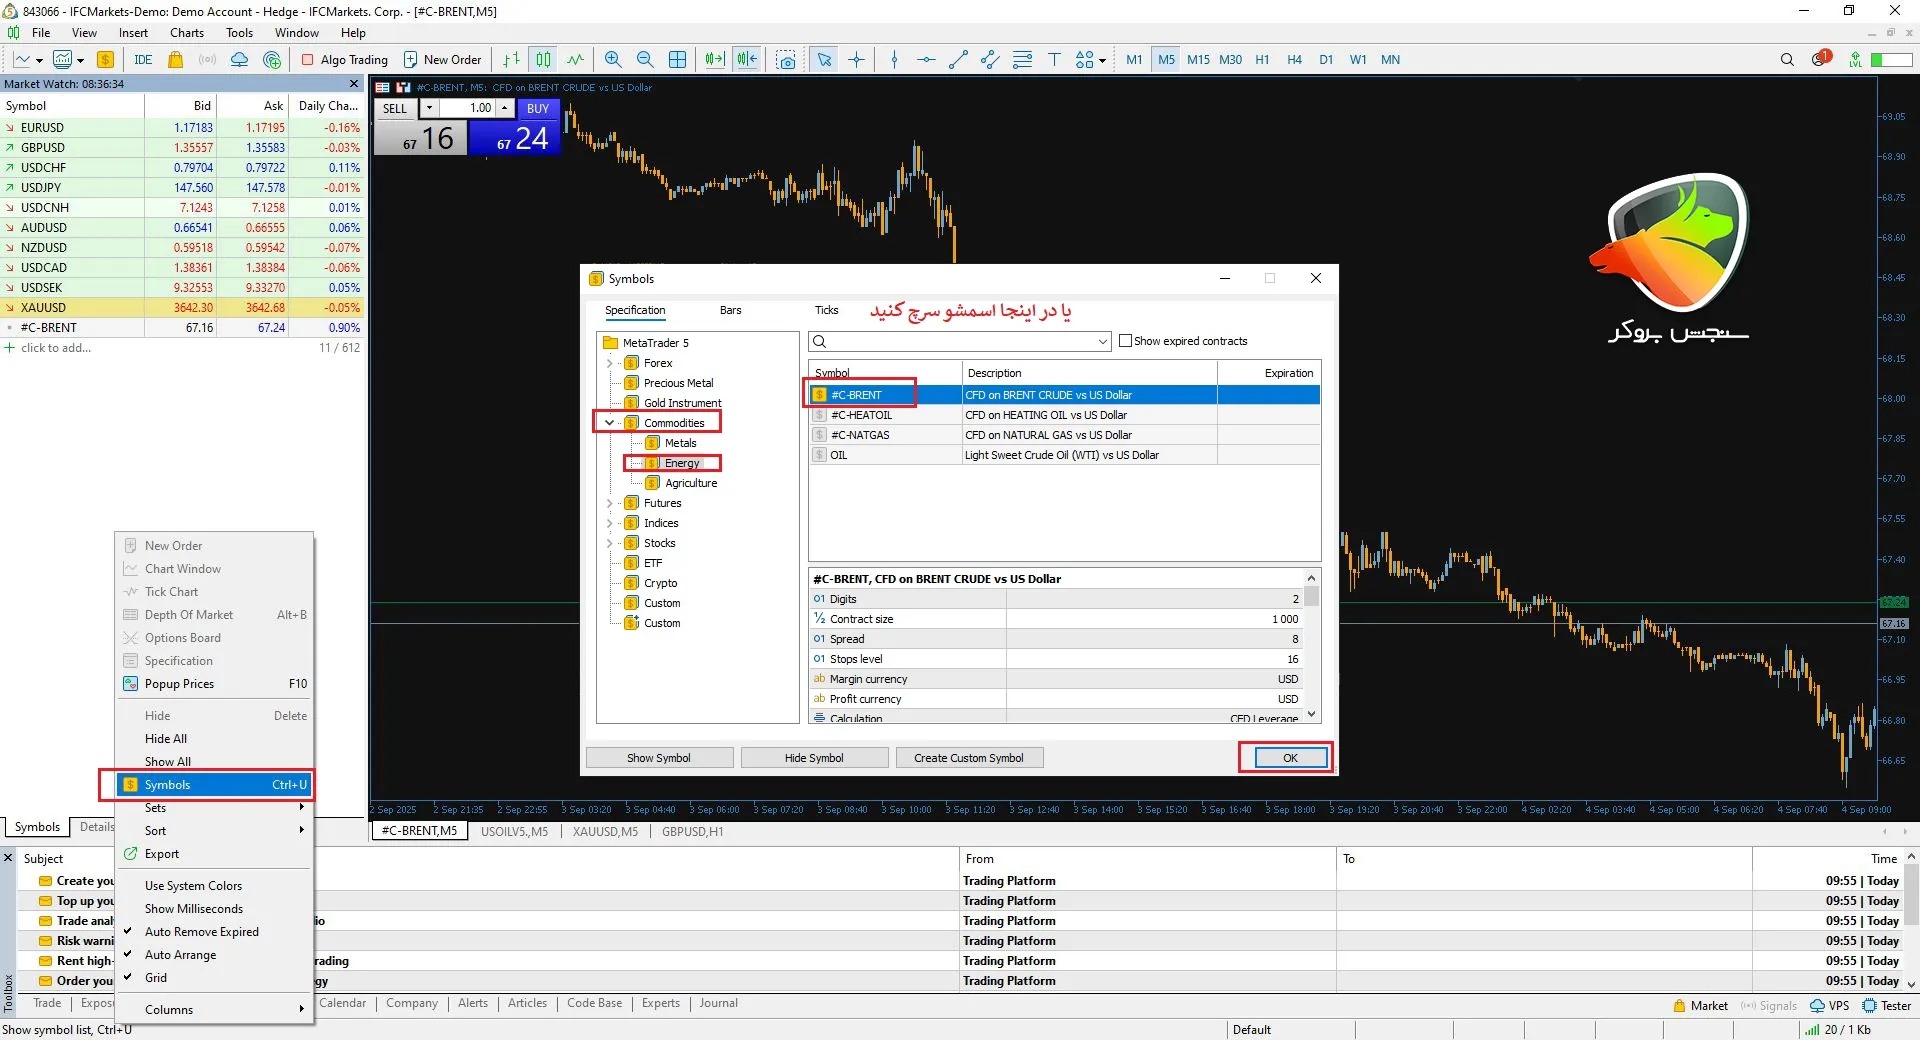Open the search magnifier in toolbar
The height and width of the screenshot is (1040, 1920).
1787,60
